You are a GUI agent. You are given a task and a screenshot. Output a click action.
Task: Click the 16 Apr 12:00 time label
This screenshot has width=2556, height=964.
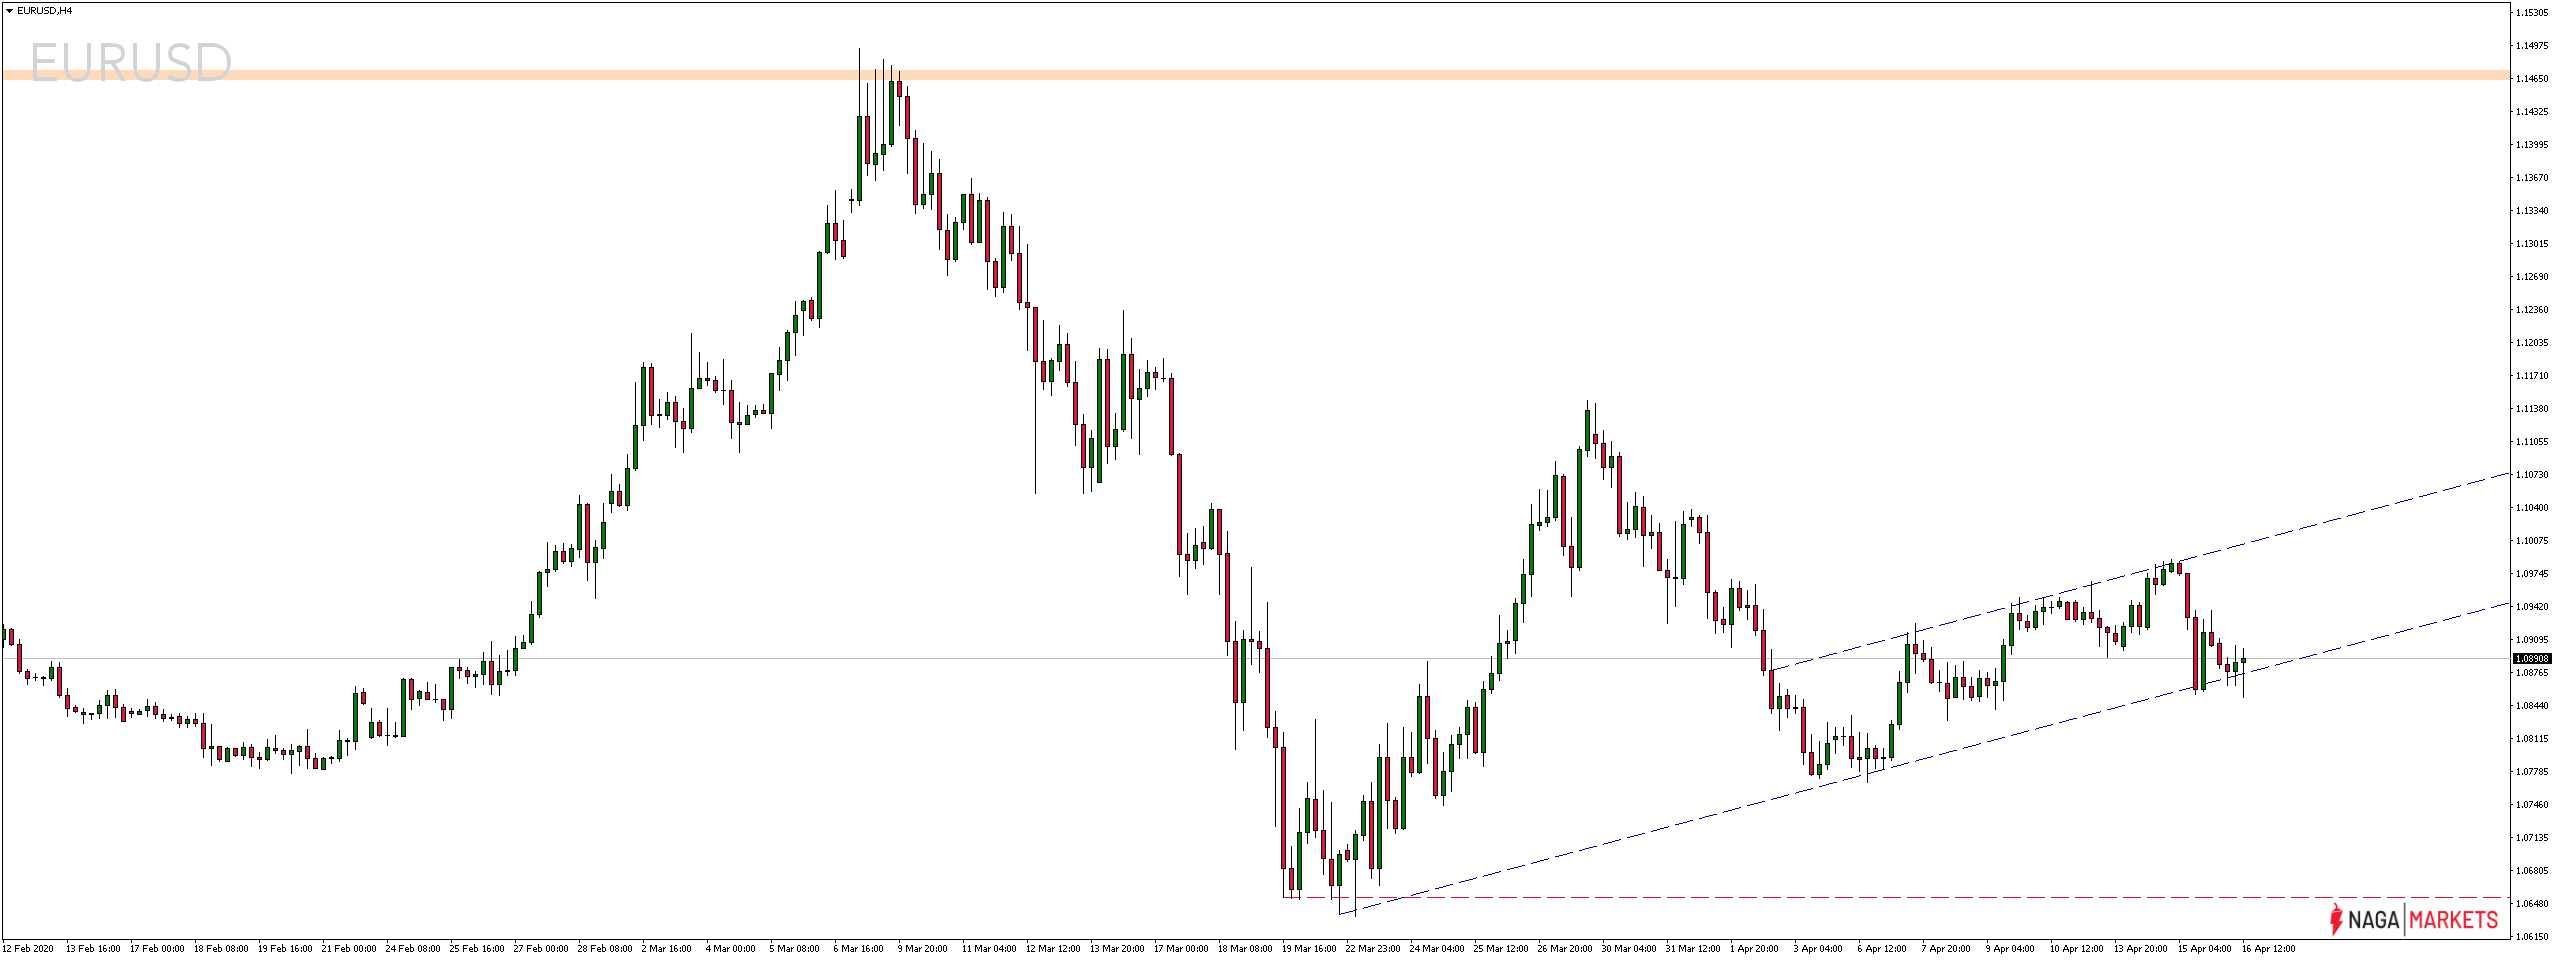(x=2268, y=948)
